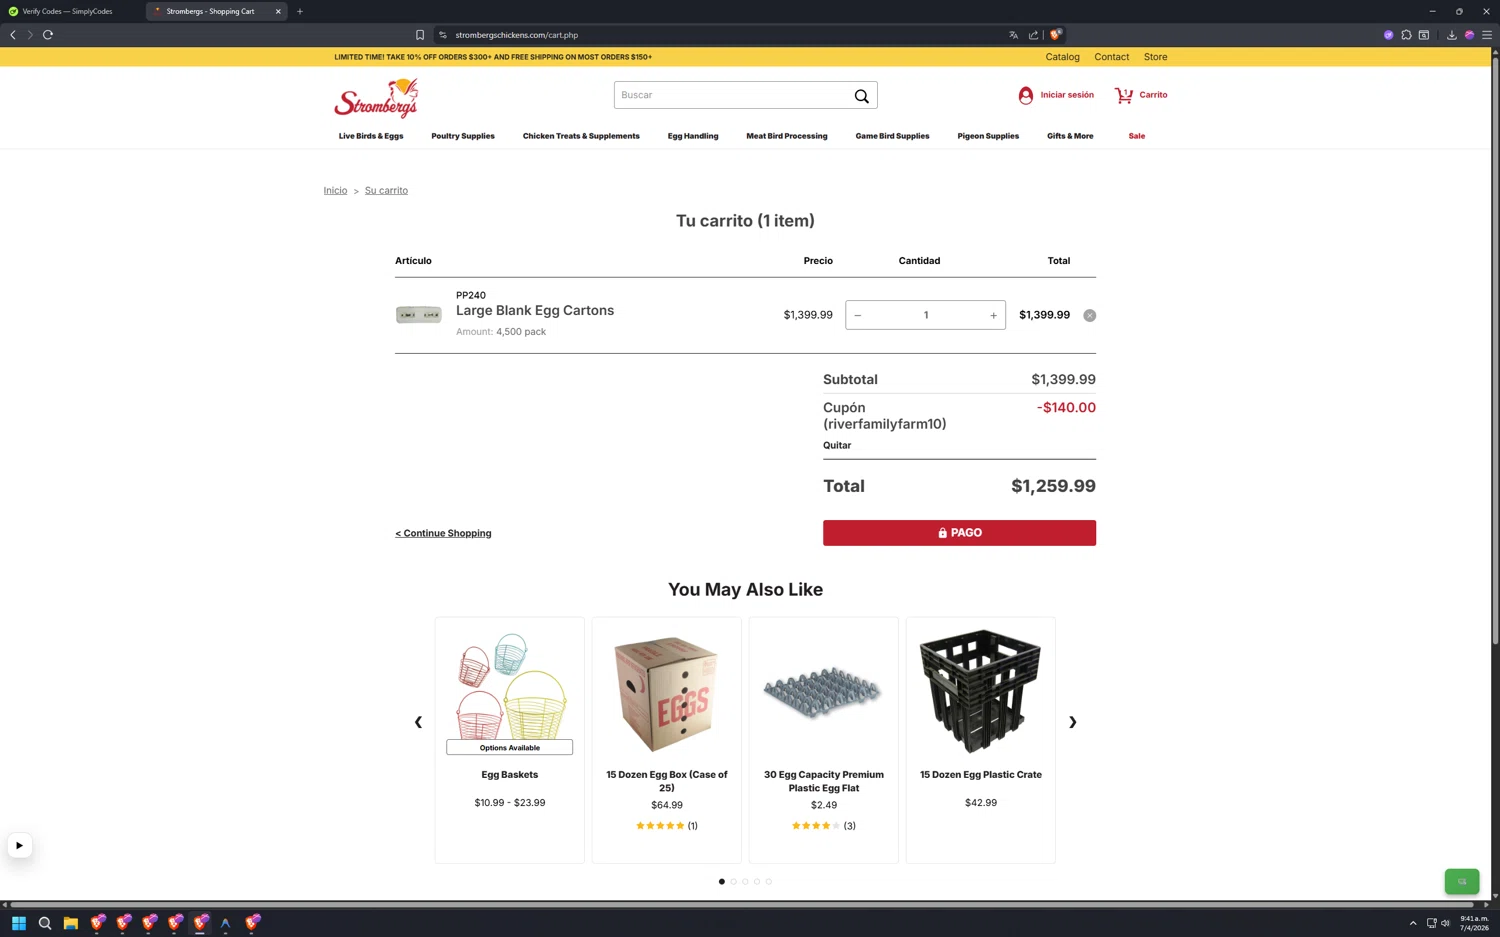Close the Strombergs Shopping Cart tab
This screenshot has width=1500, height=937.
pyautogui.click(x=278, y=11)
